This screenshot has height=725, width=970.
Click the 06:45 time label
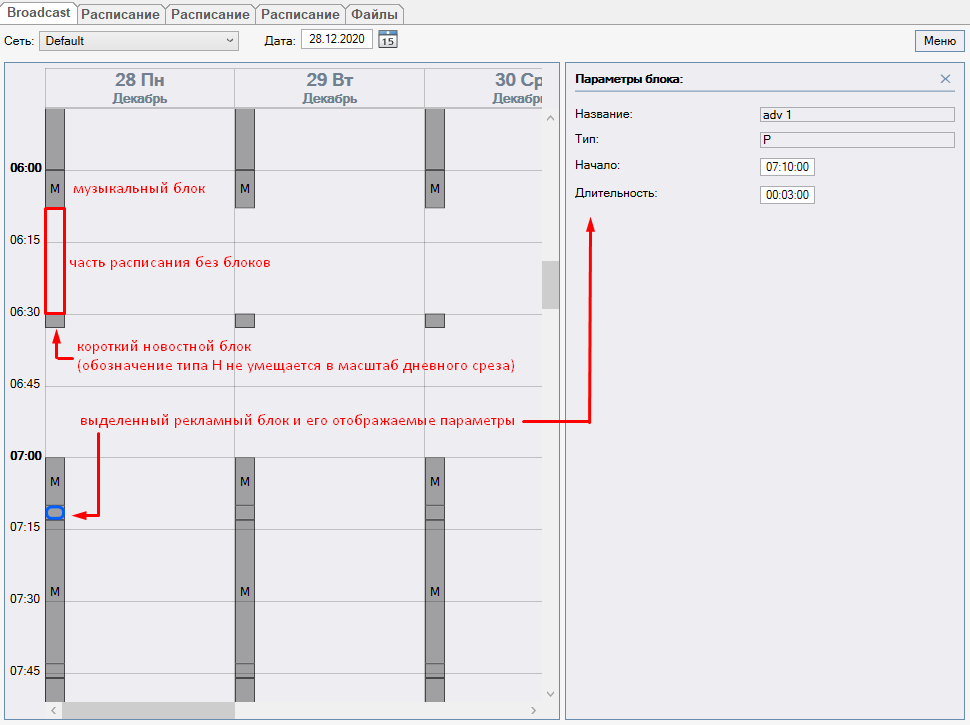pyautogui.click(x=25, y=384)
